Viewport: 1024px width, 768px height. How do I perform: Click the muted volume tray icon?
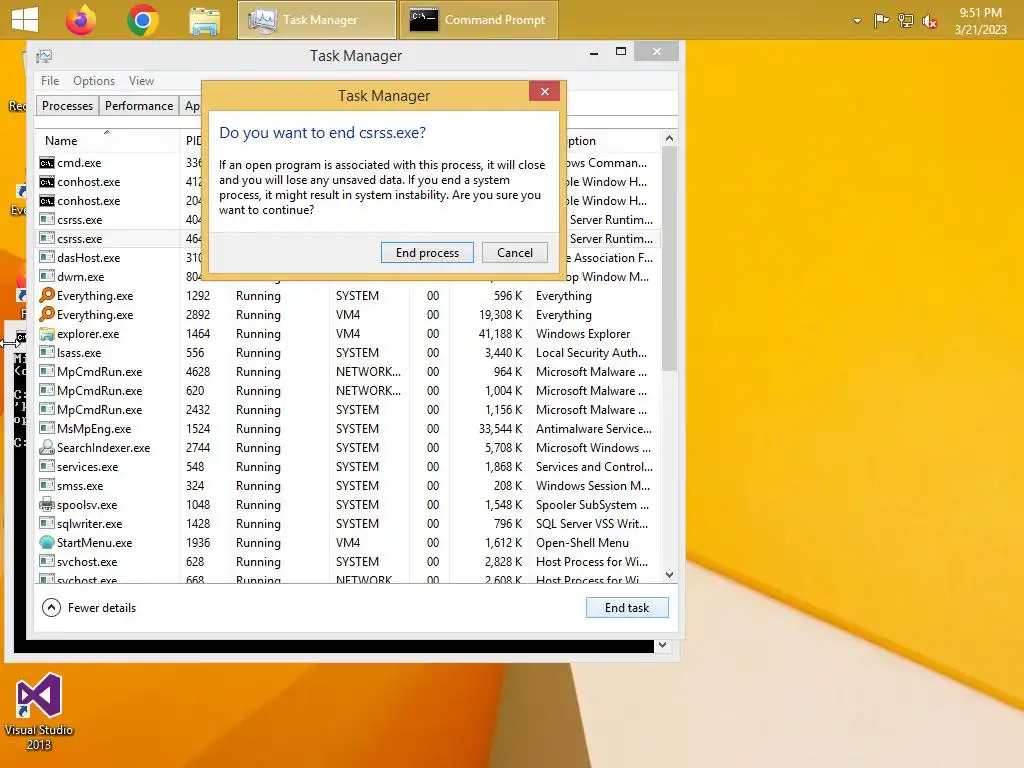(x=929, y=22)
